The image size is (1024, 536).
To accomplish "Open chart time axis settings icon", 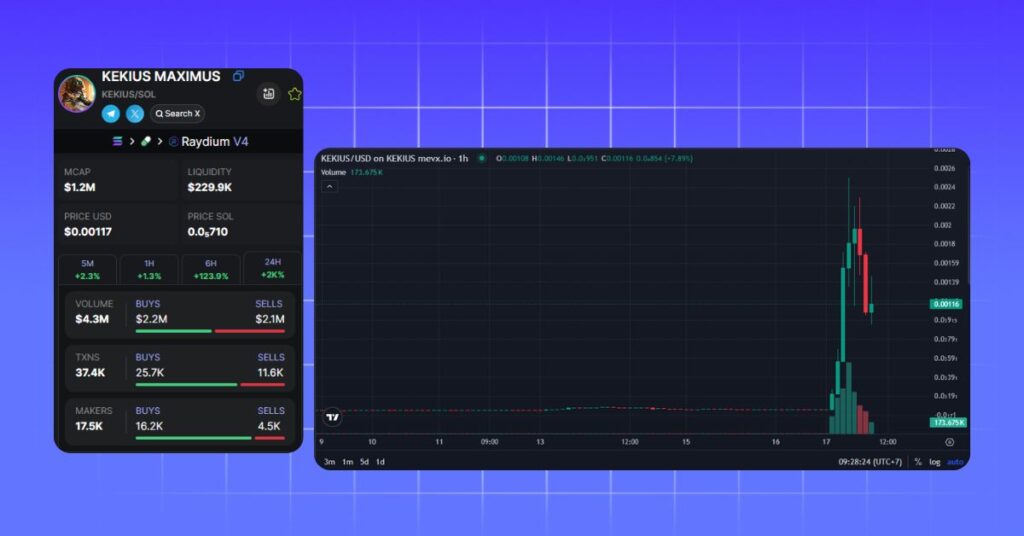I will pos(950,442).
